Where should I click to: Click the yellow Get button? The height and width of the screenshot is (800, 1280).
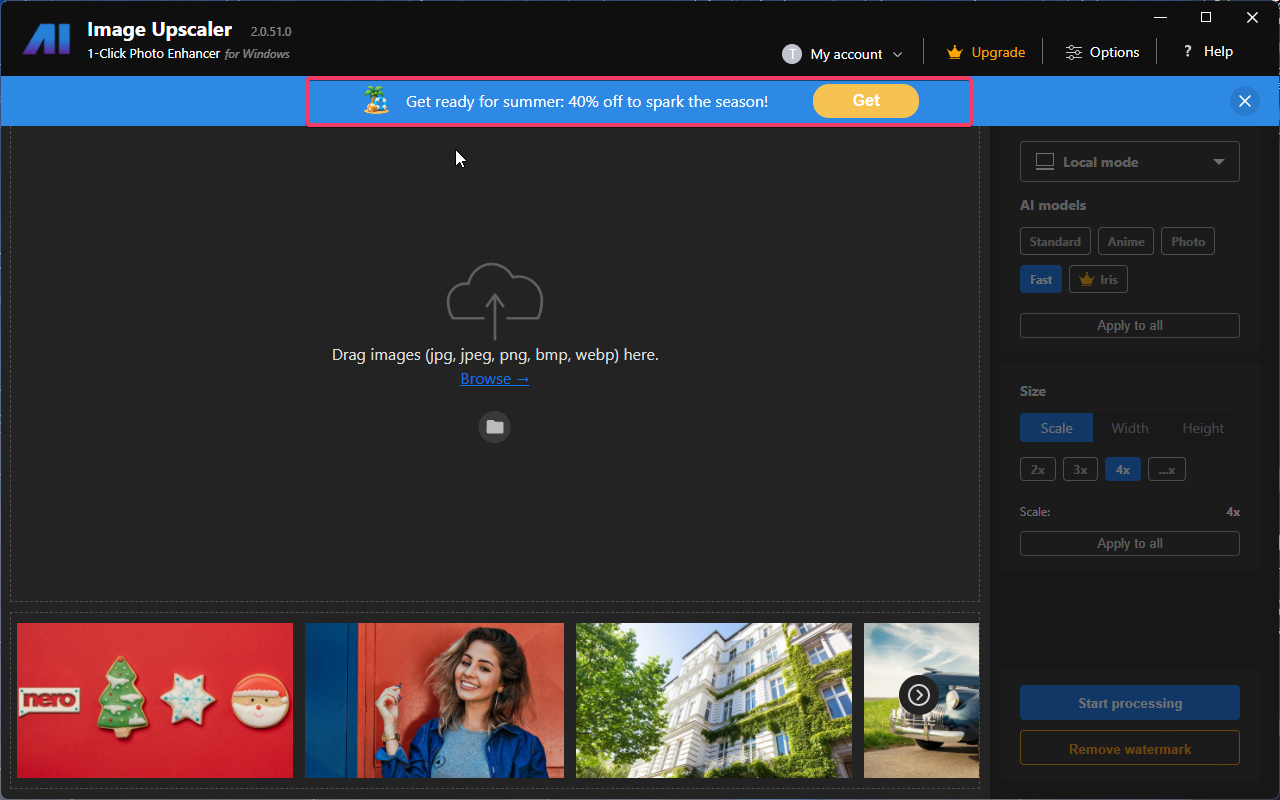click(866, 101)
